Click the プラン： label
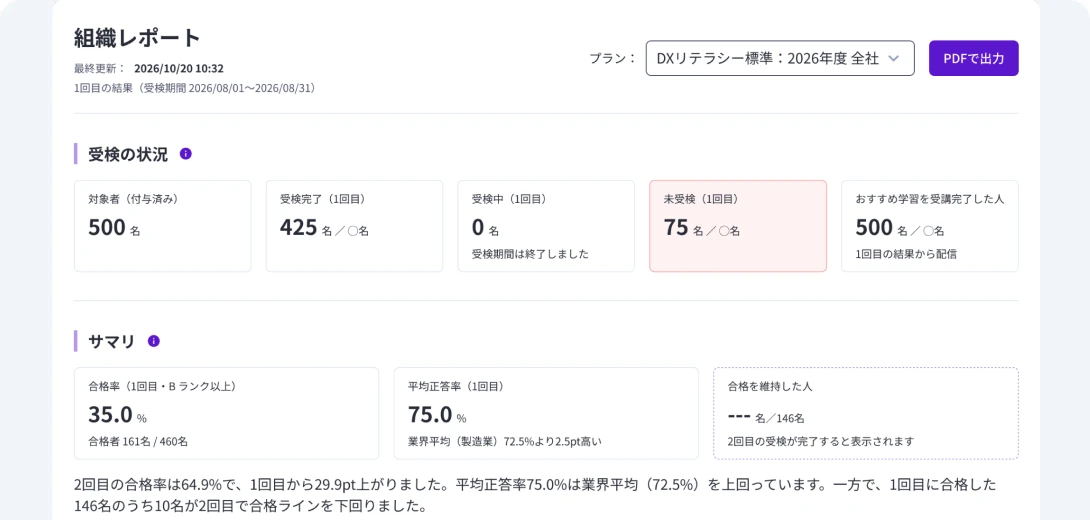Screen dimensions: 1090x520 coord(613,58)
